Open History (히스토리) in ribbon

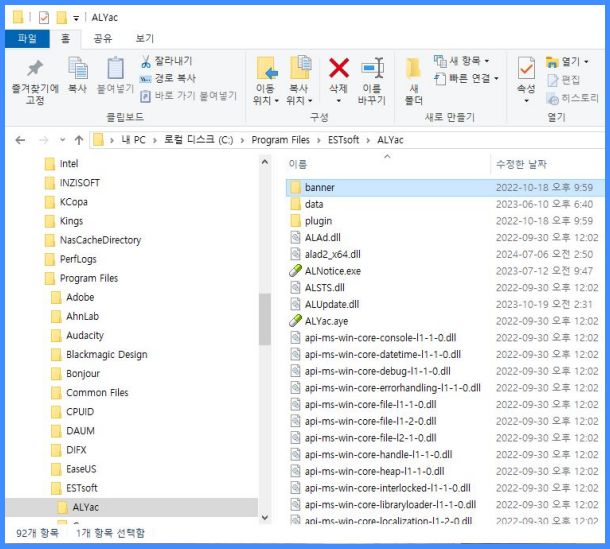[572, 98]
